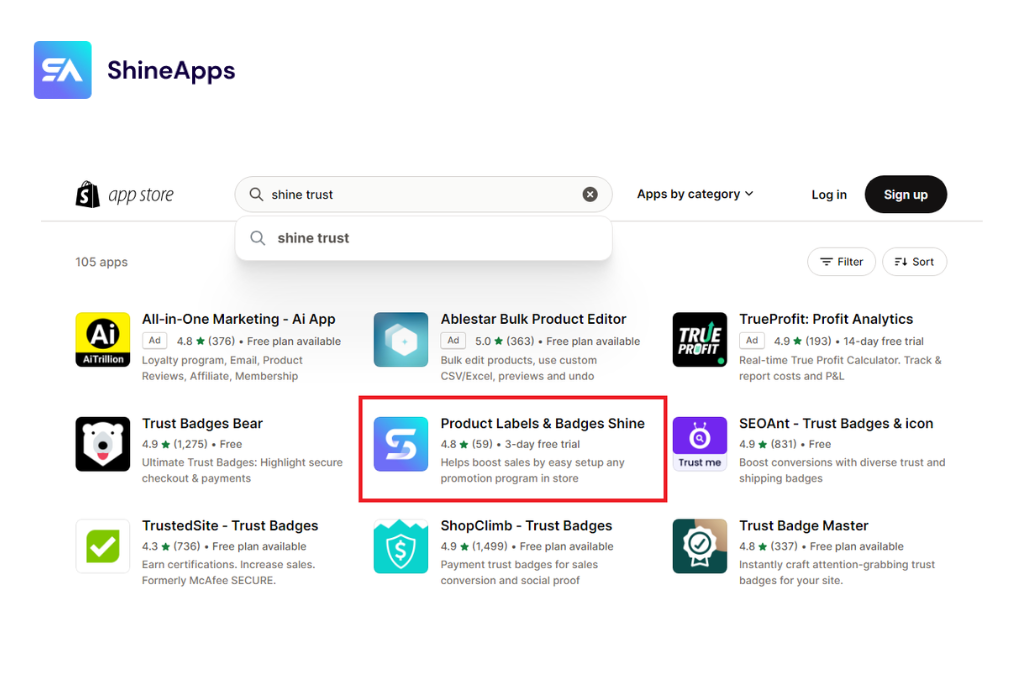Open the AiTrillion app icon
The width and height of the screenshot is (1024, 700).
[103, 340]
